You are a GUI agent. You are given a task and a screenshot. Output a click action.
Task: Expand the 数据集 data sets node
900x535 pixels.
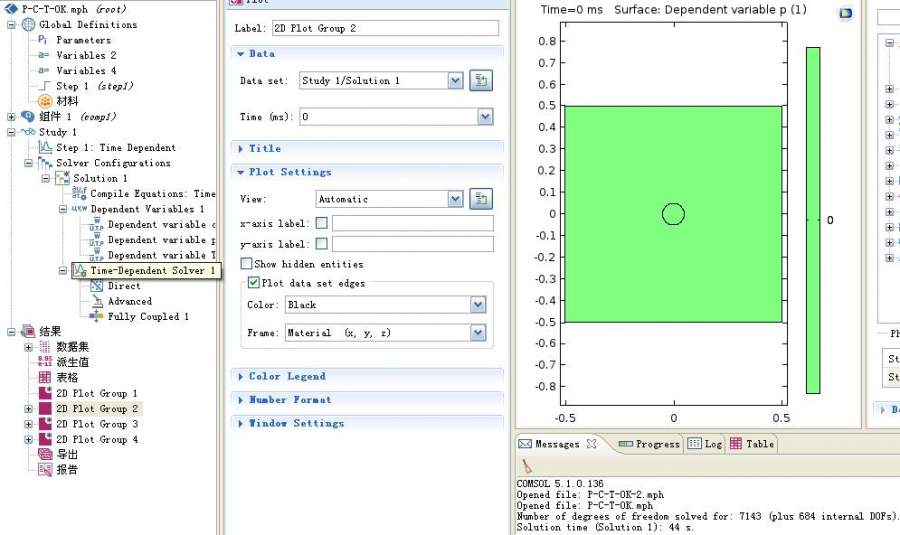pyautogui.click(x=28, y=347)
